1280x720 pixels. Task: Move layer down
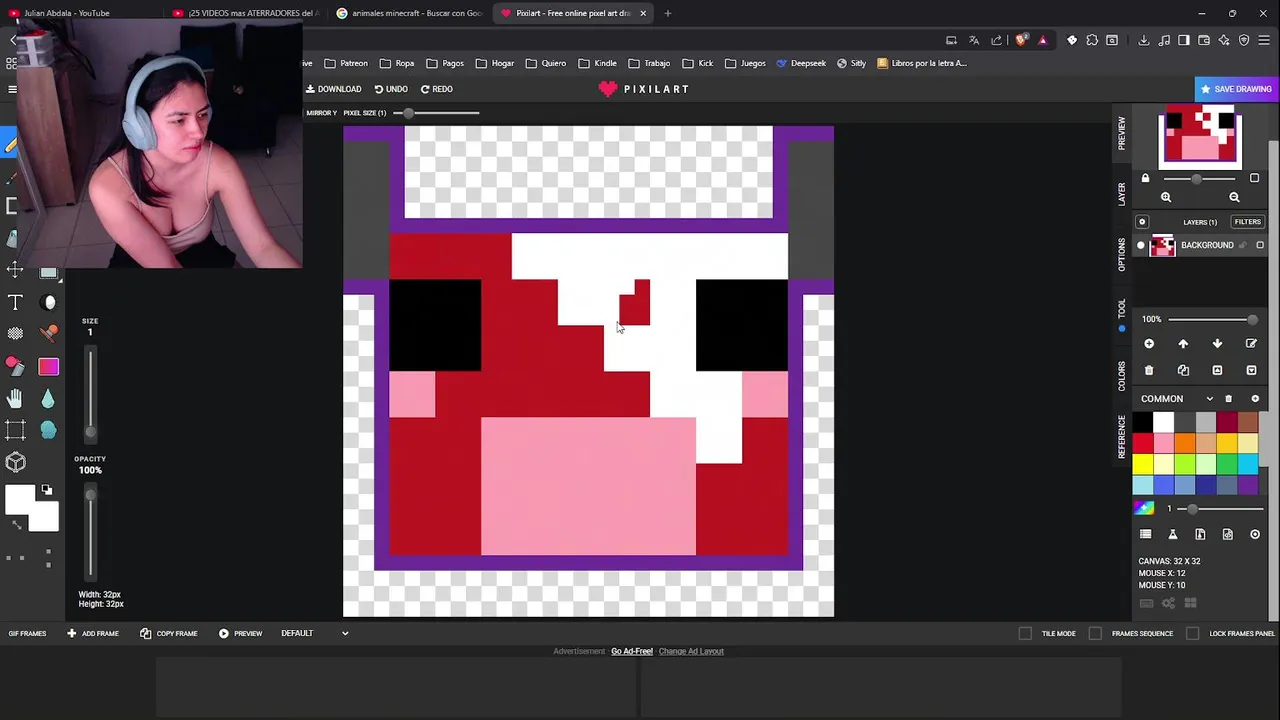tap(1217, 344)
